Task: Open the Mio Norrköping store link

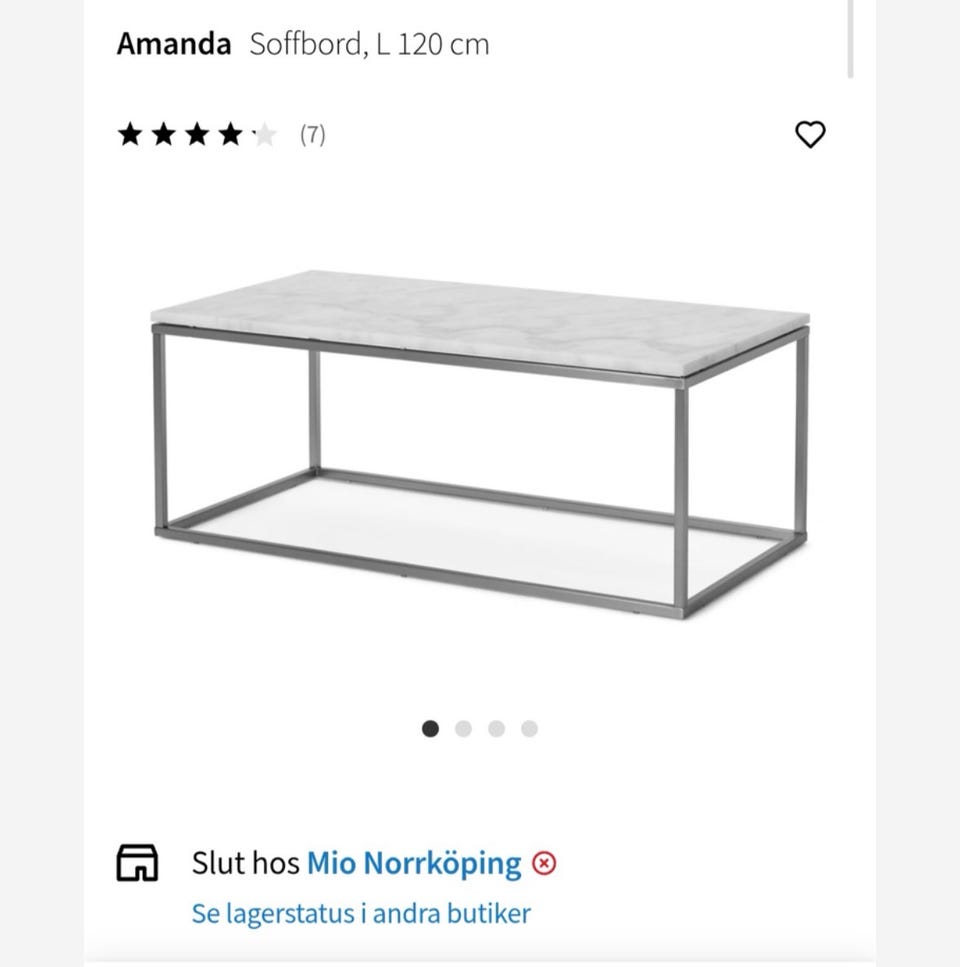Action: [414, 863]
